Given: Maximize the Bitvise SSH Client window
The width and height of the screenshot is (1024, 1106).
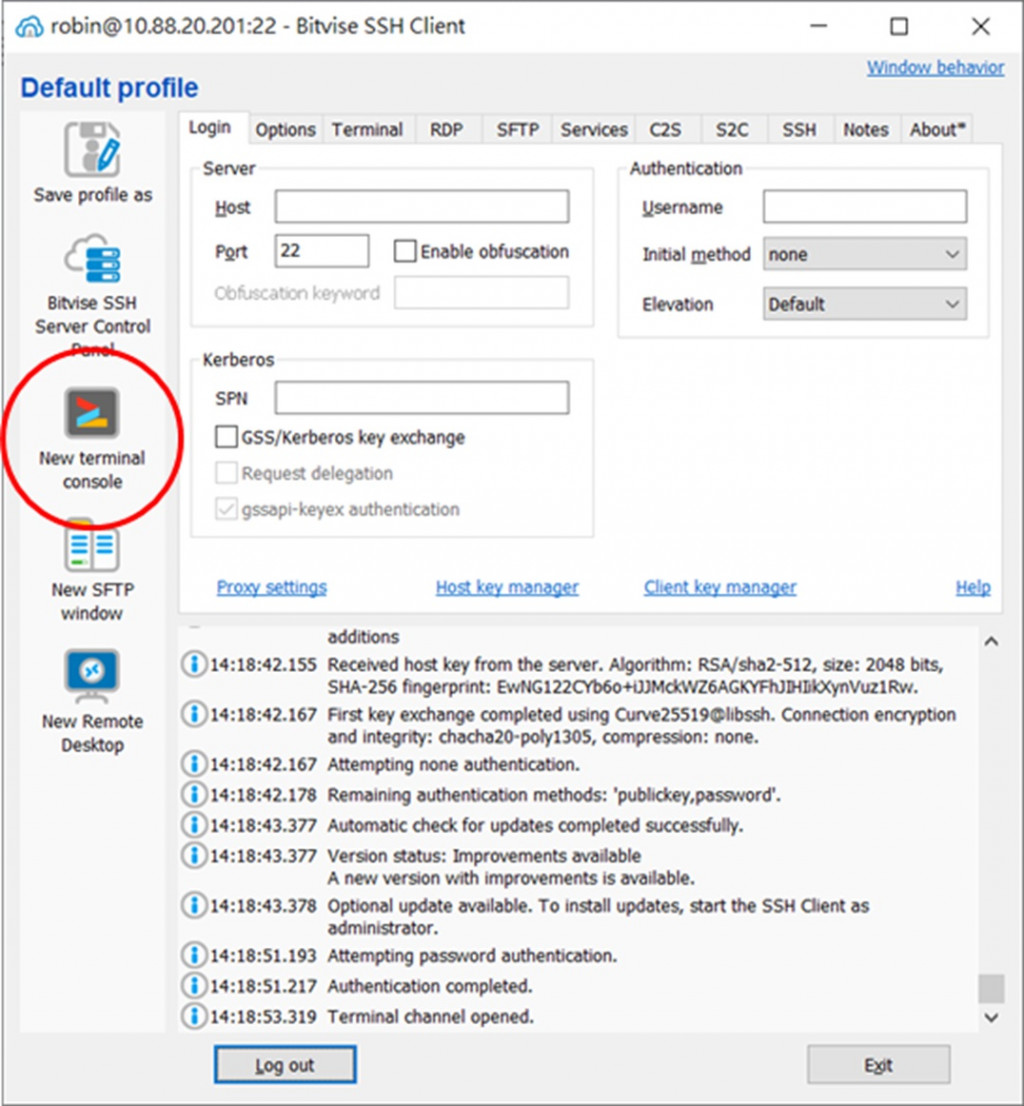Looking at the screenshot, I should (899, 27).
